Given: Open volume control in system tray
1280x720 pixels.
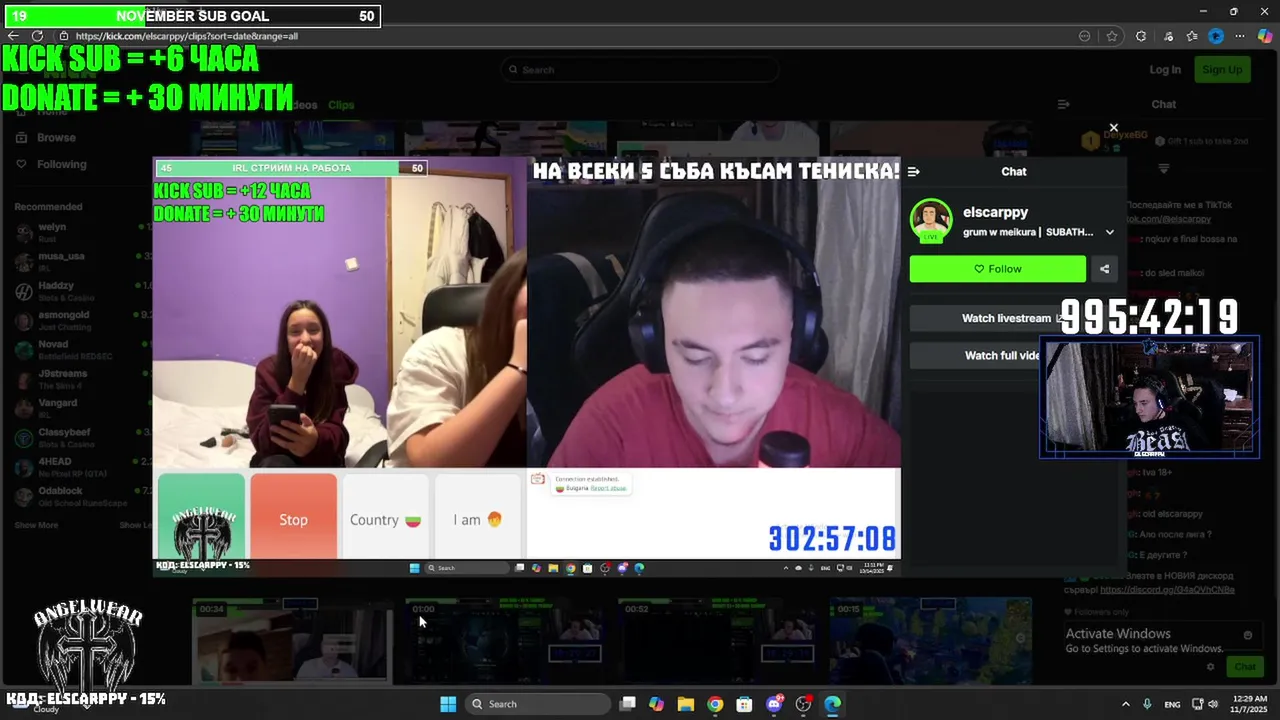Looking at the screenshot, I should click(1213, 704).
